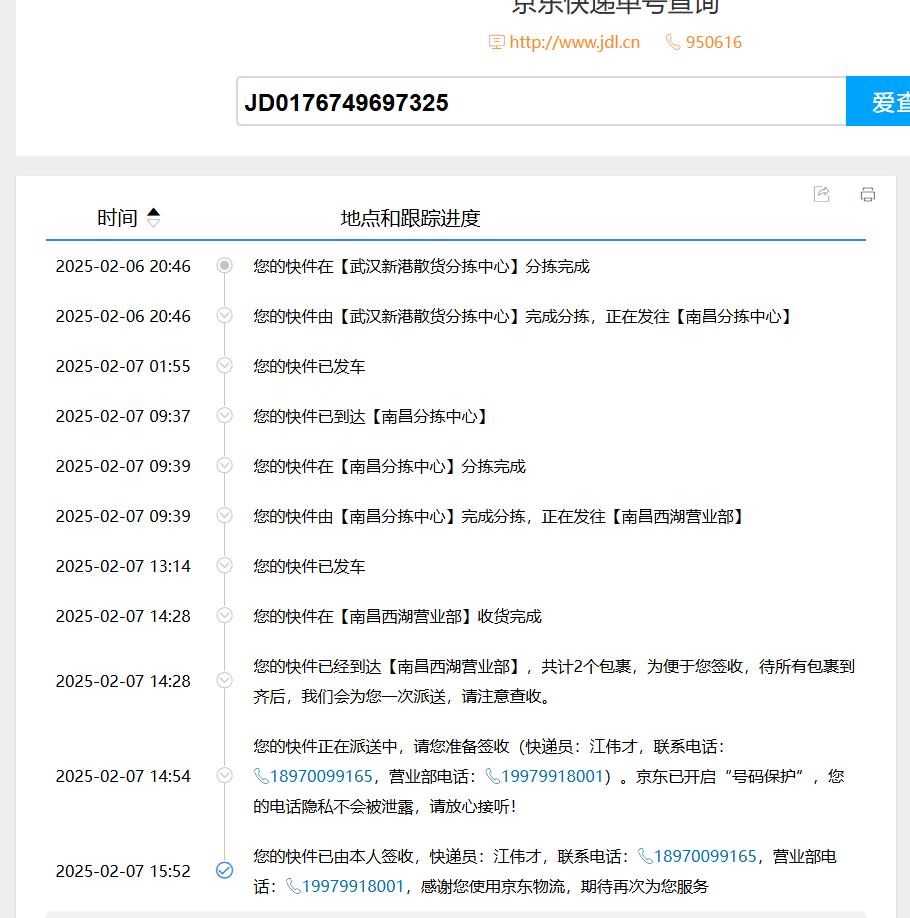
Task: Click text 您的快件正在派送中，请您准备签收
Action: pos(381,746)
